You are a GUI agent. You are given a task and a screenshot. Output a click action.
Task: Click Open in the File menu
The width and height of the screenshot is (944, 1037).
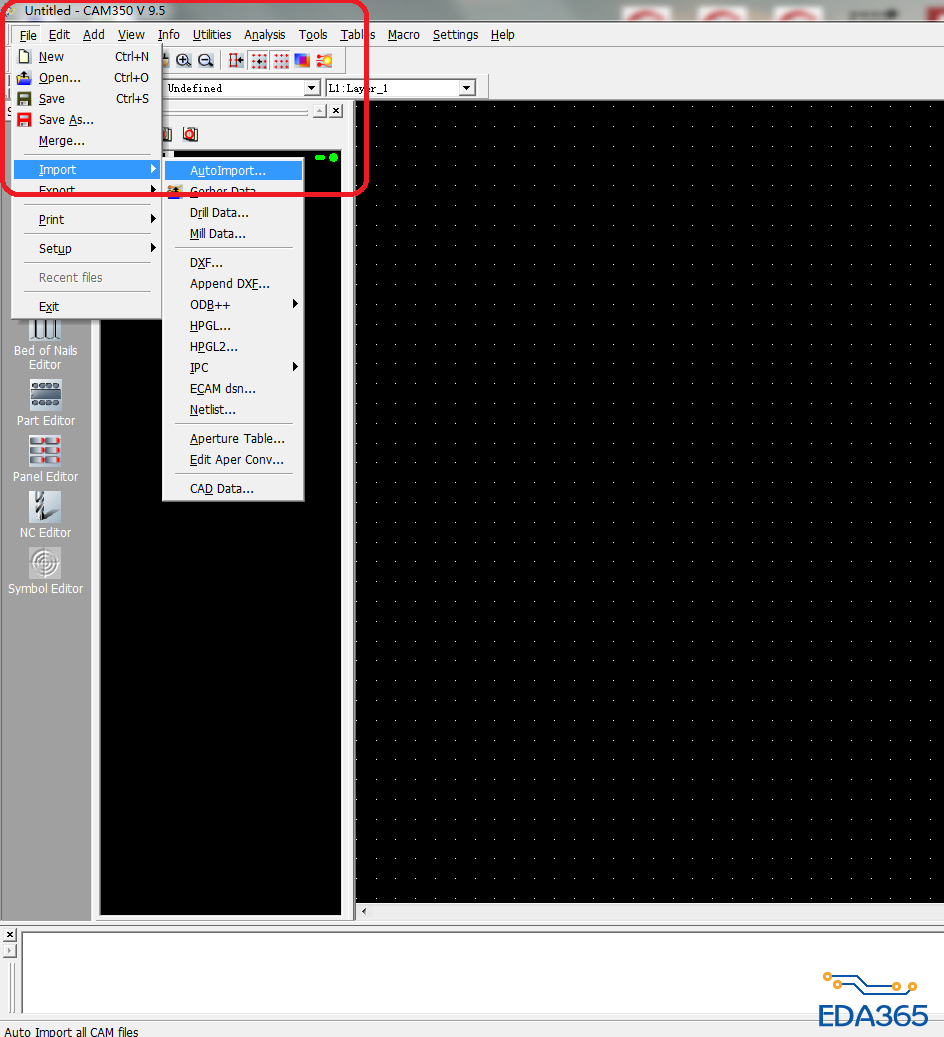87,78
